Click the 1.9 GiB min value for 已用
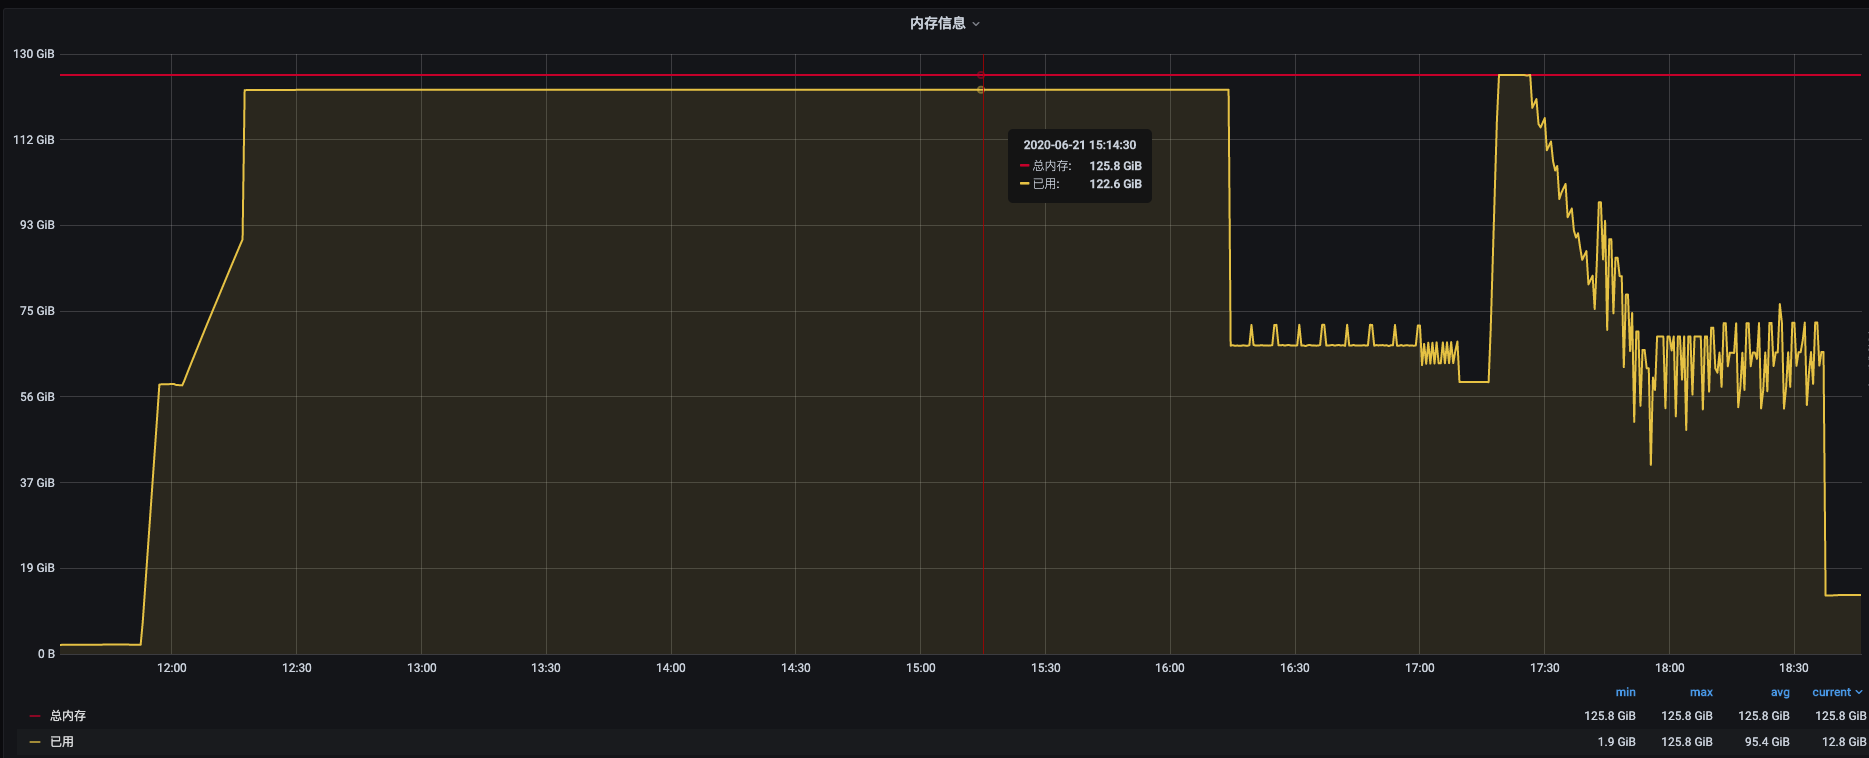This screenshot has width=1869, height=758. coord(1616,742)
